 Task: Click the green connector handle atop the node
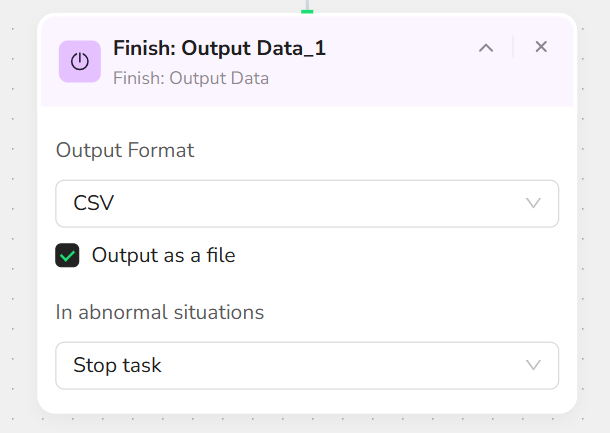tap(307, 12)
